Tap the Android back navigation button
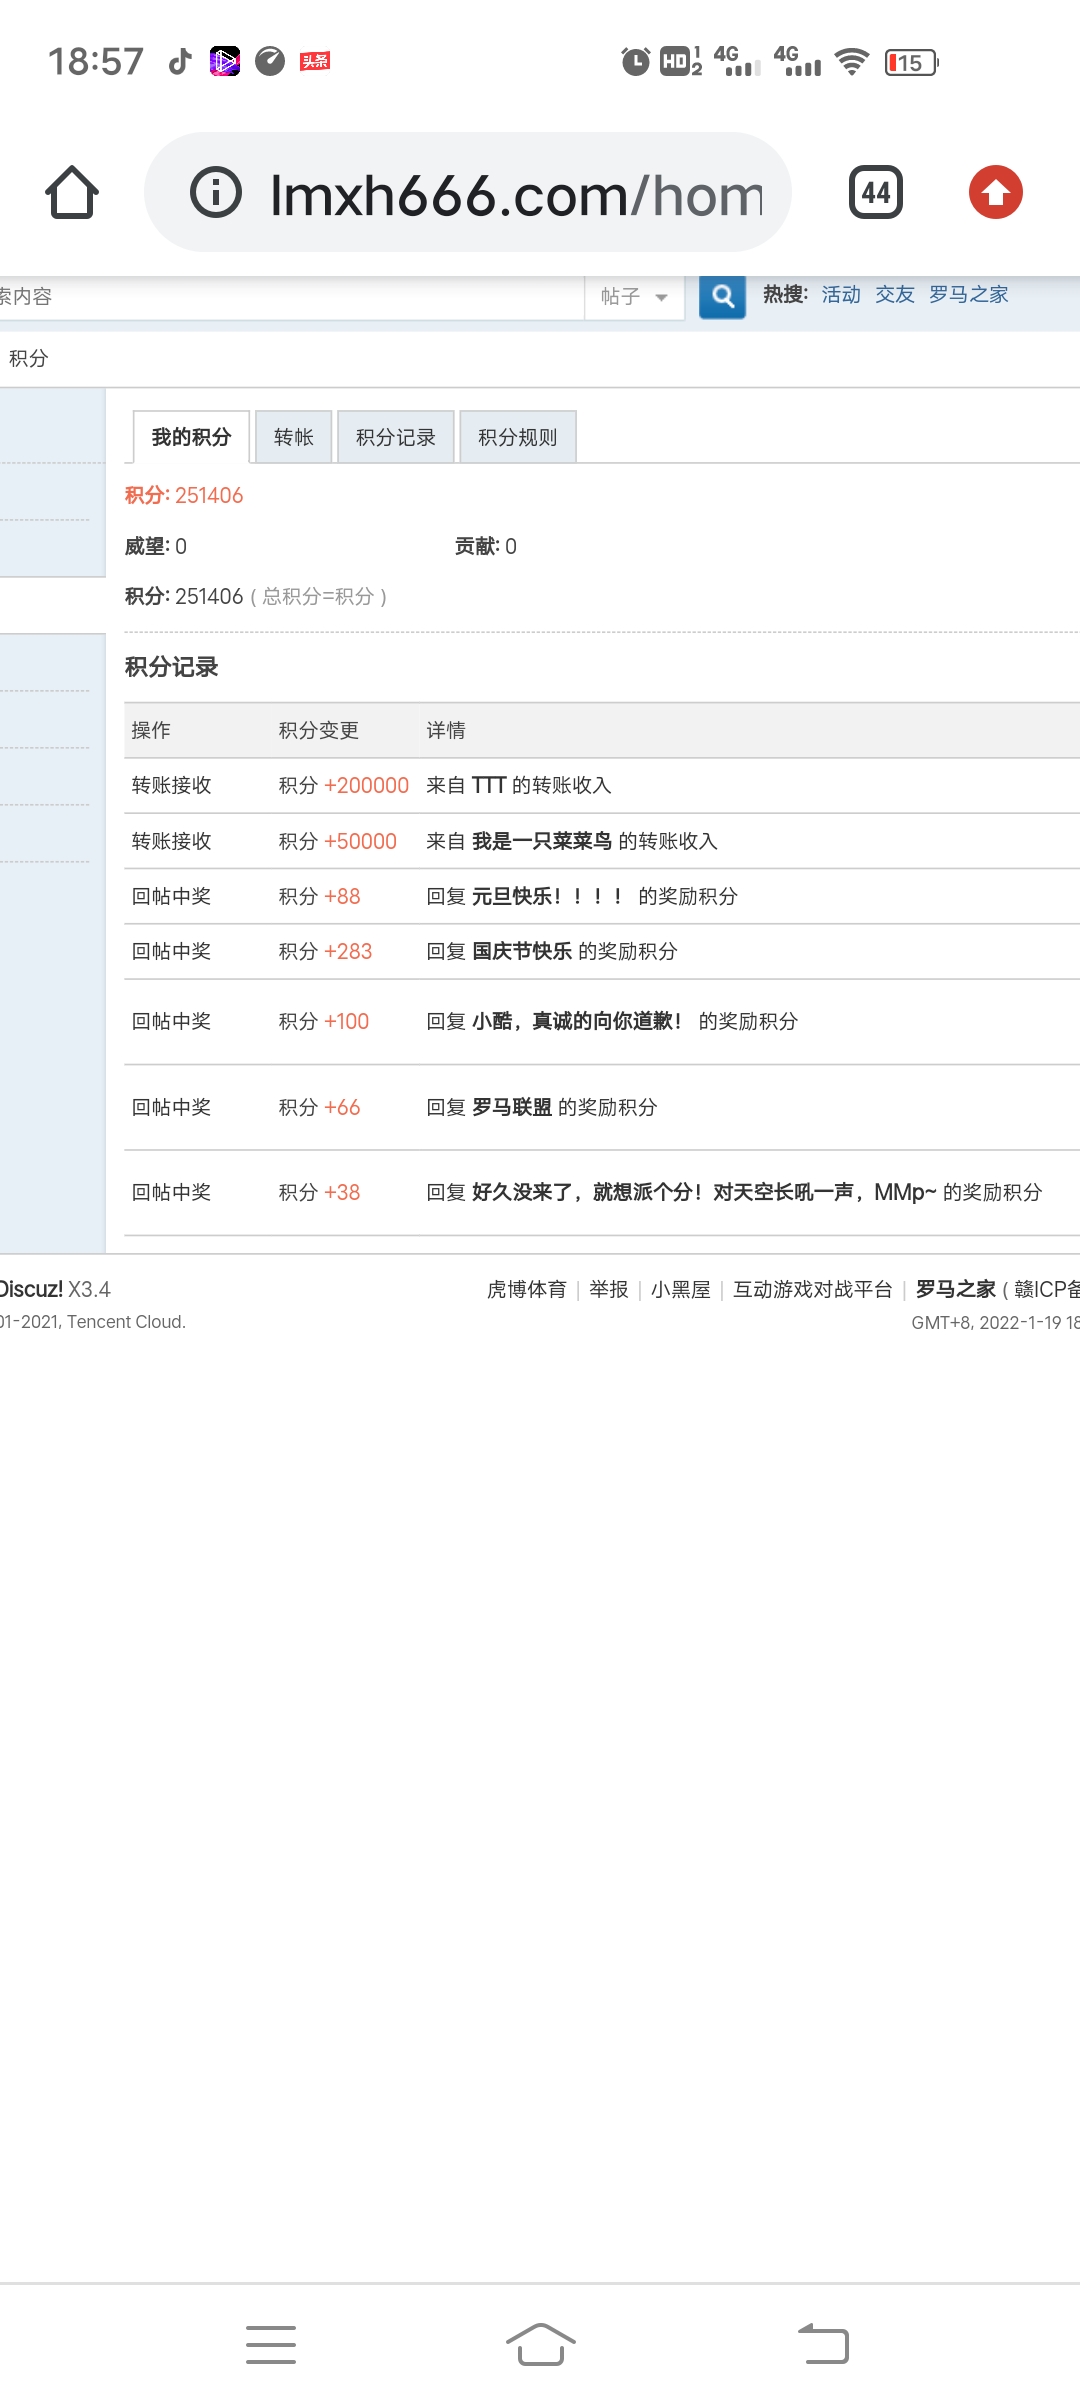Image resolution: width=1080 pixels, height=2408 pixels. (823, 2345)
